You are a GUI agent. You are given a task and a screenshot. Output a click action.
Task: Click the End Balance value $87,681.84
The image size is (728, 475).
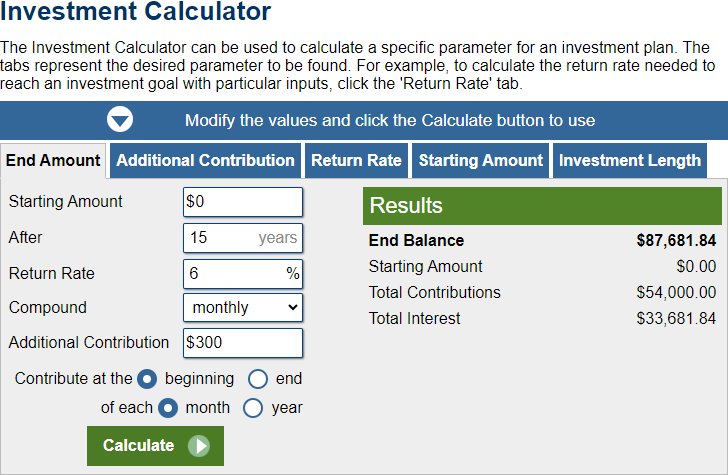point(676,241)
